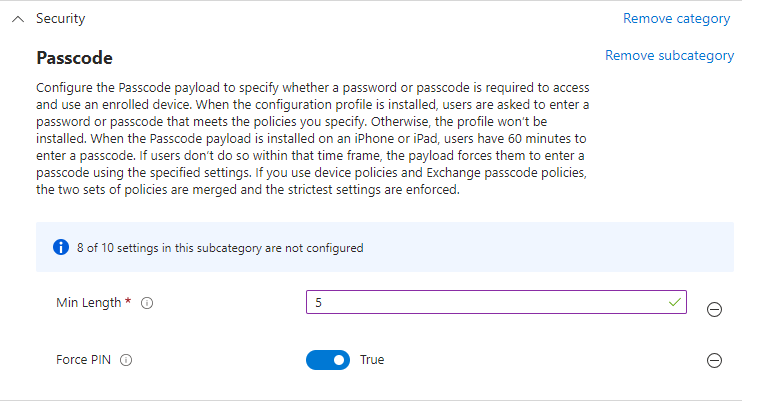Click the red required asterisk by Min Length
764x402 pixels.
coord(128,301)
